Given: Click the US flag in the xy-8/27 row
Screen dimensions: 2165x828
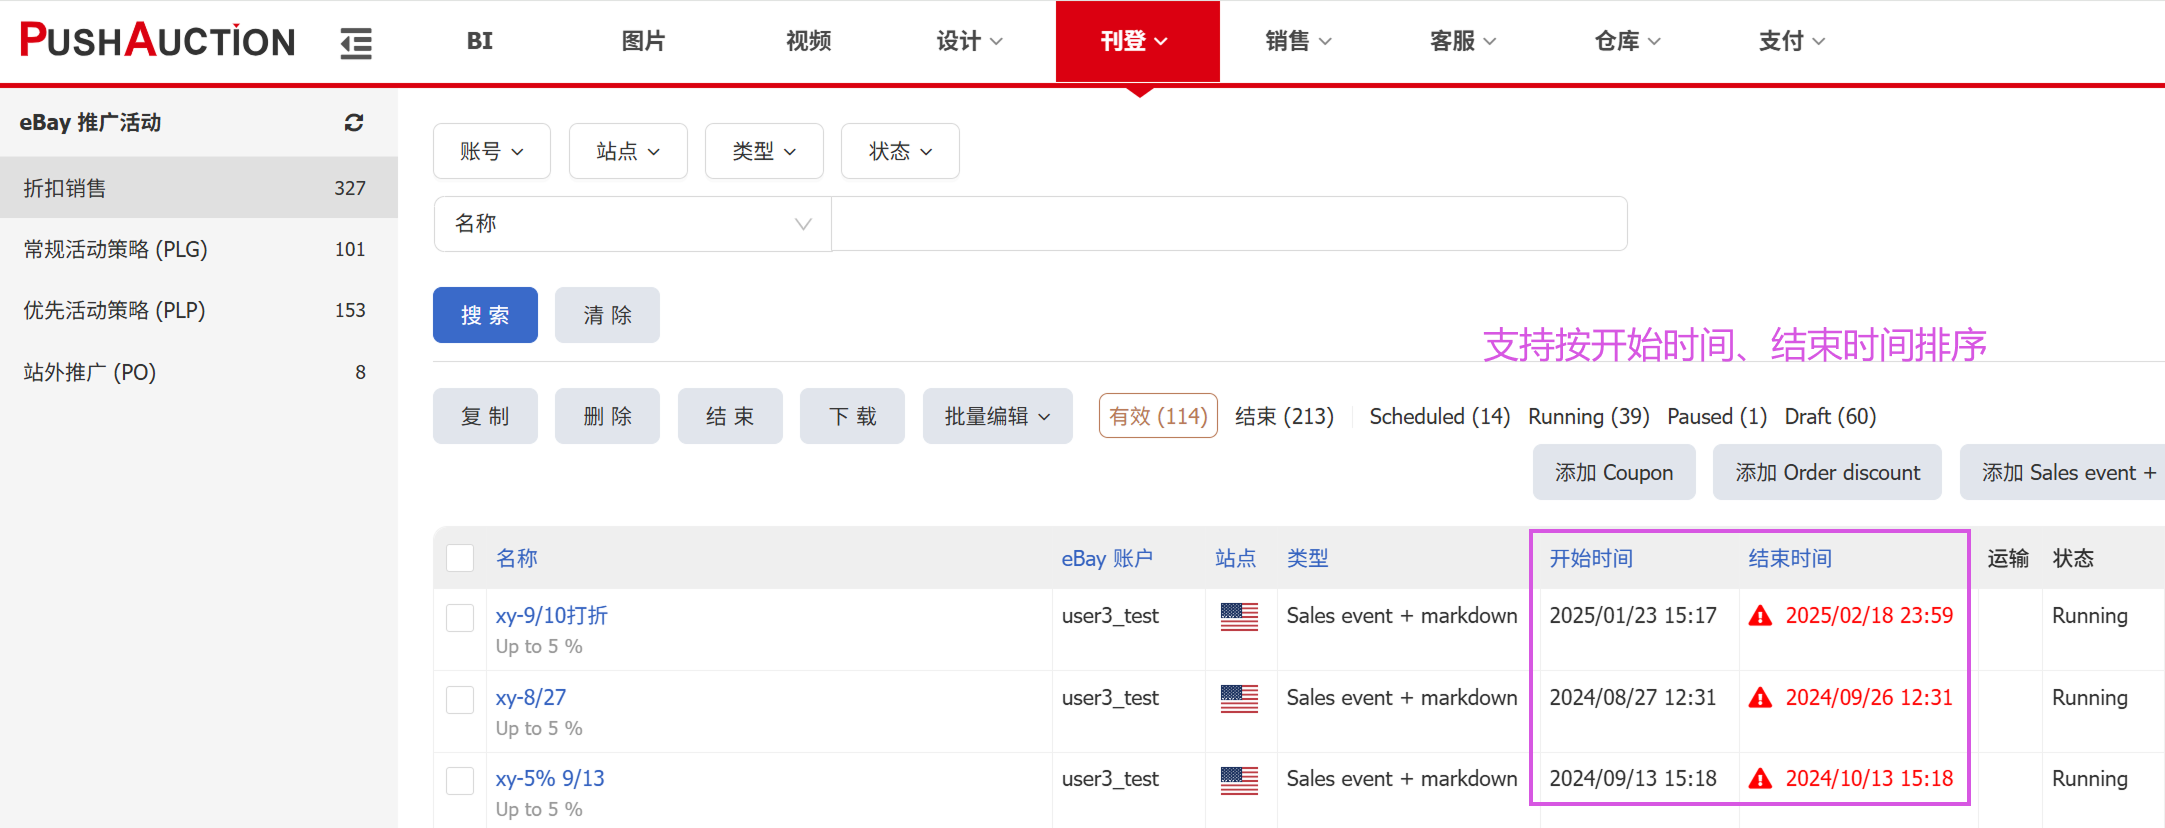Looking at the screenshot, I should [1239, 699].
